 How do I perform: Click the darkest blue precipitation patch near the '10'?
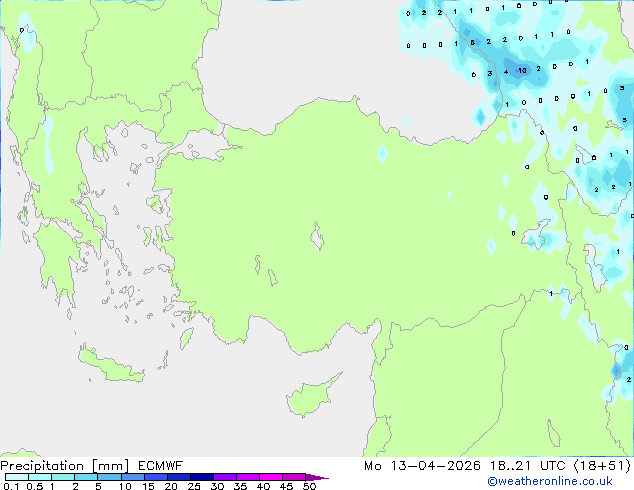point(516,69)
